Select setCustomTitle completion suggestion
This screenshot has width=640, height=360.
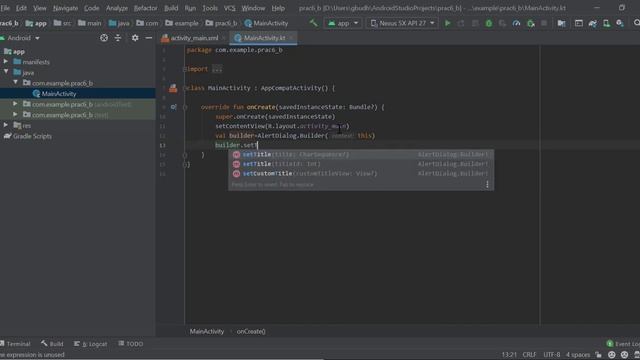click(361, 173)
